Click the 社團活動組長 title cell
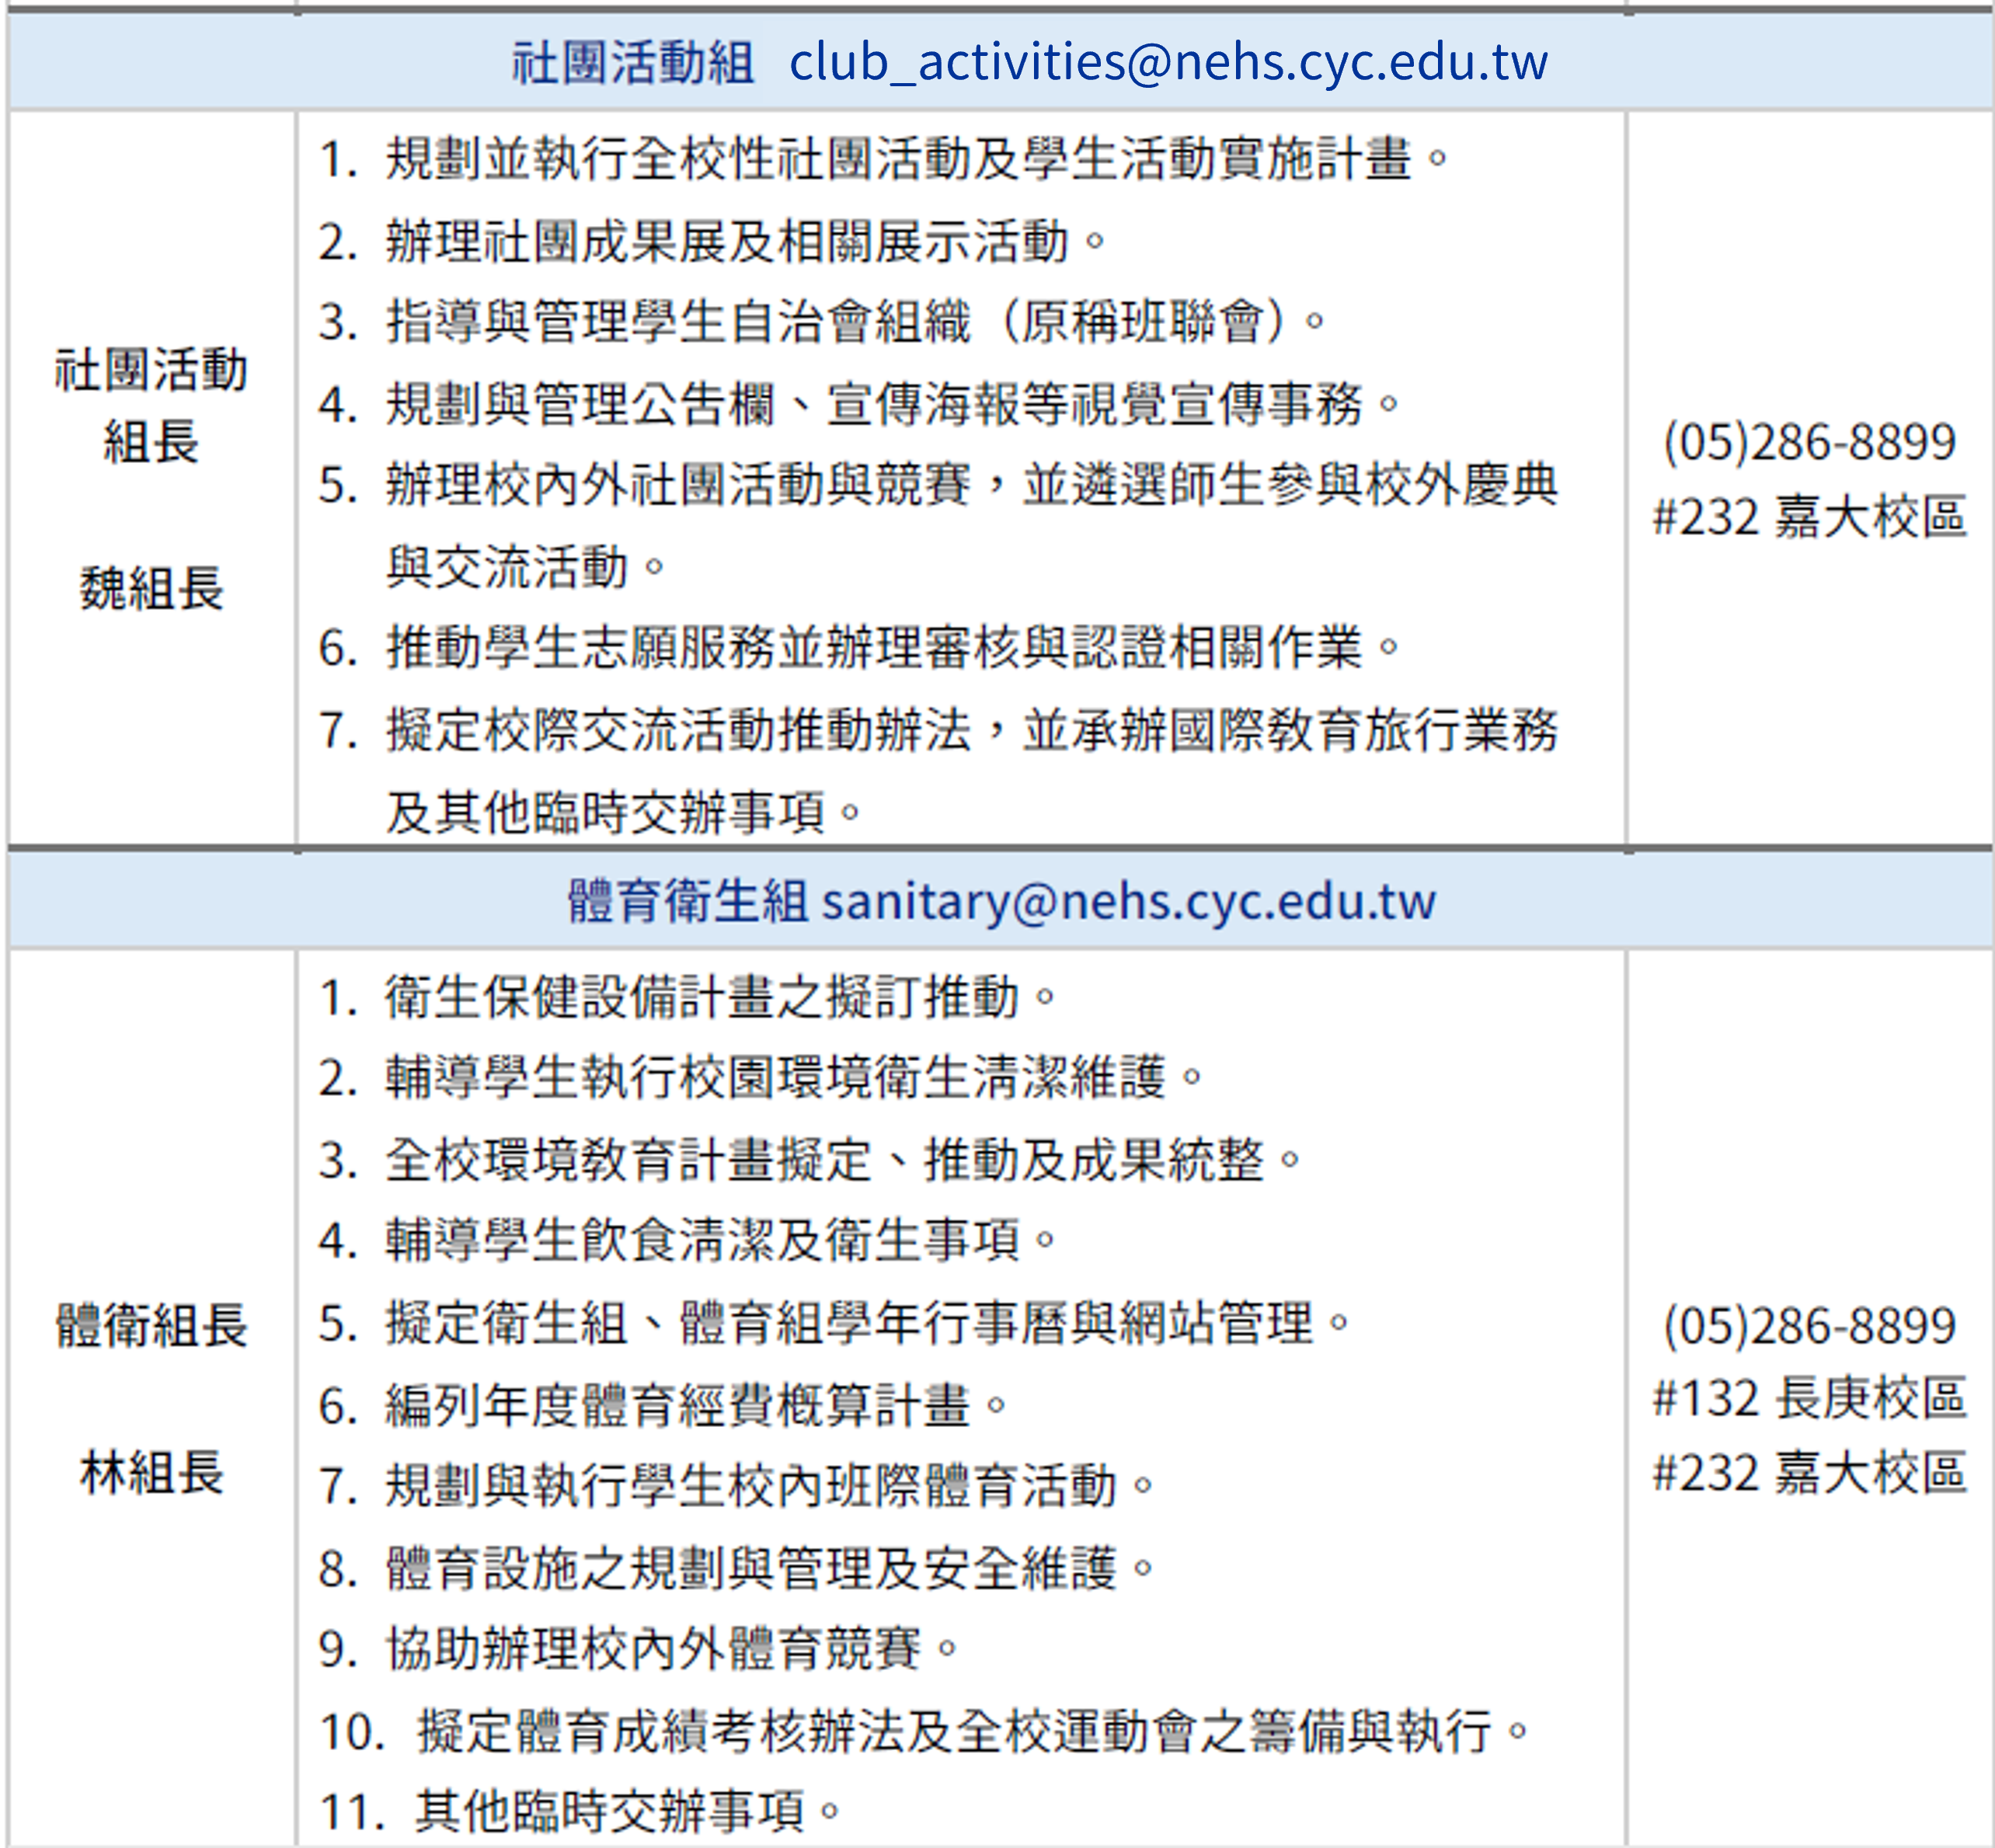Image resolution: width=1995 pixels, height=1848 pixels. coord(151,405)
